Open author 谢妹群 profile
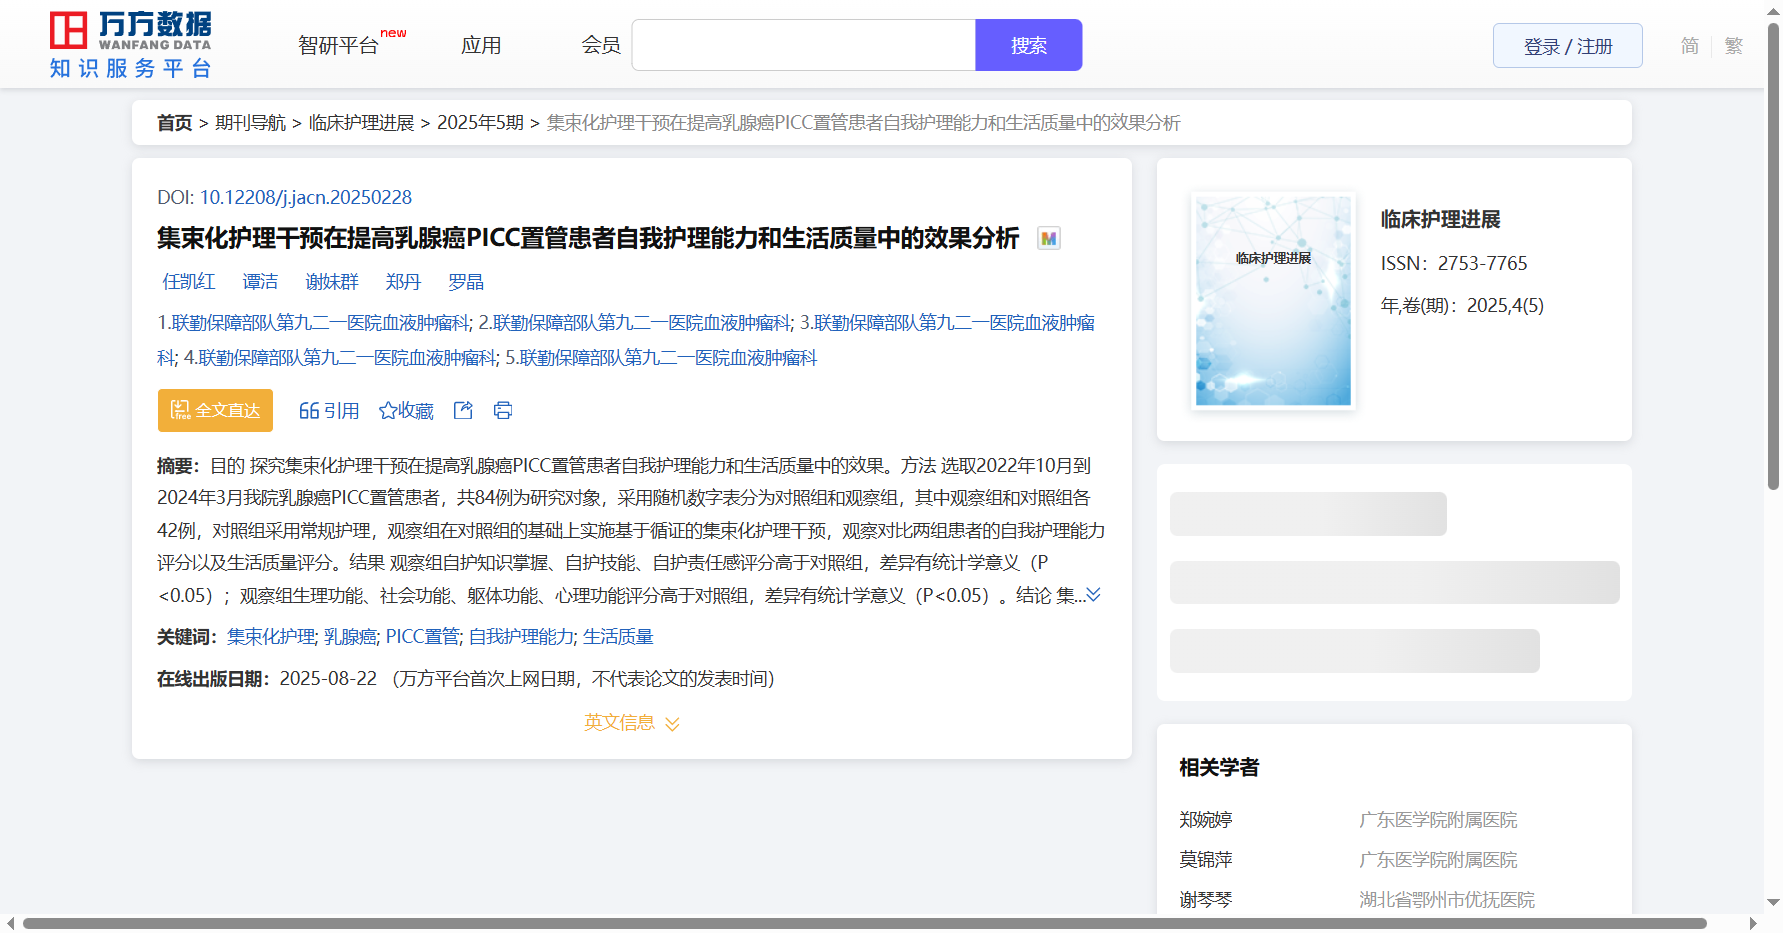 (331, 282)
